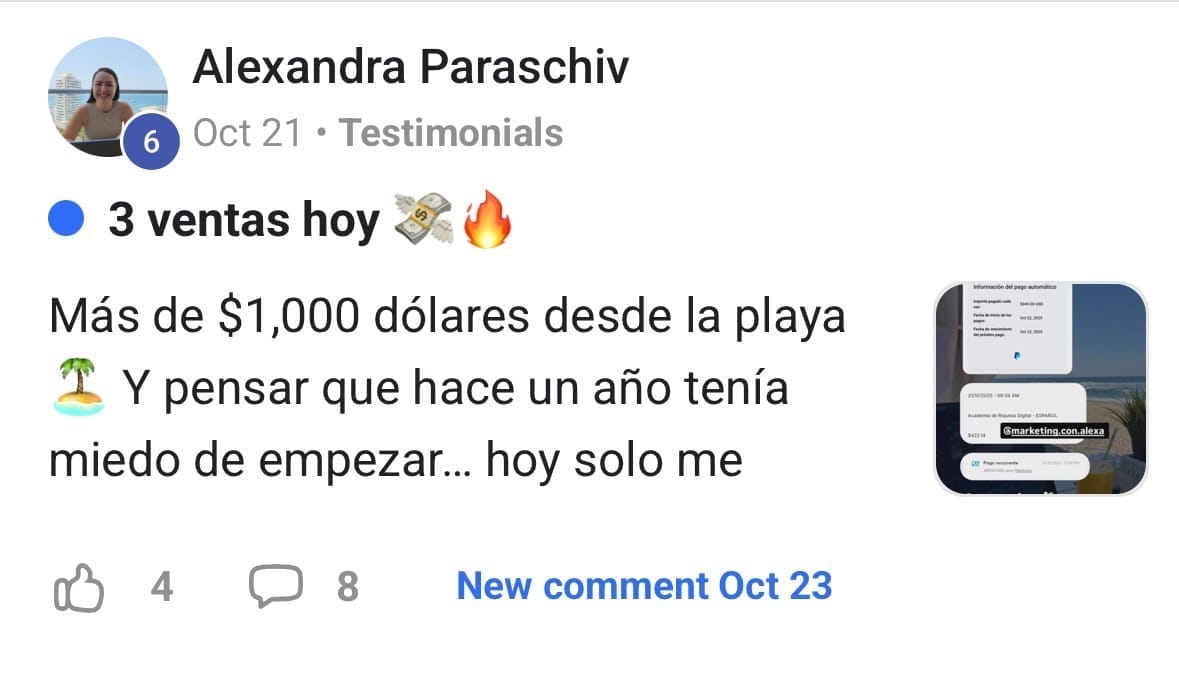1179x676 pixels.
Task: Open the attached payment screenshot thumbnail
Action: click(1041, 389)
